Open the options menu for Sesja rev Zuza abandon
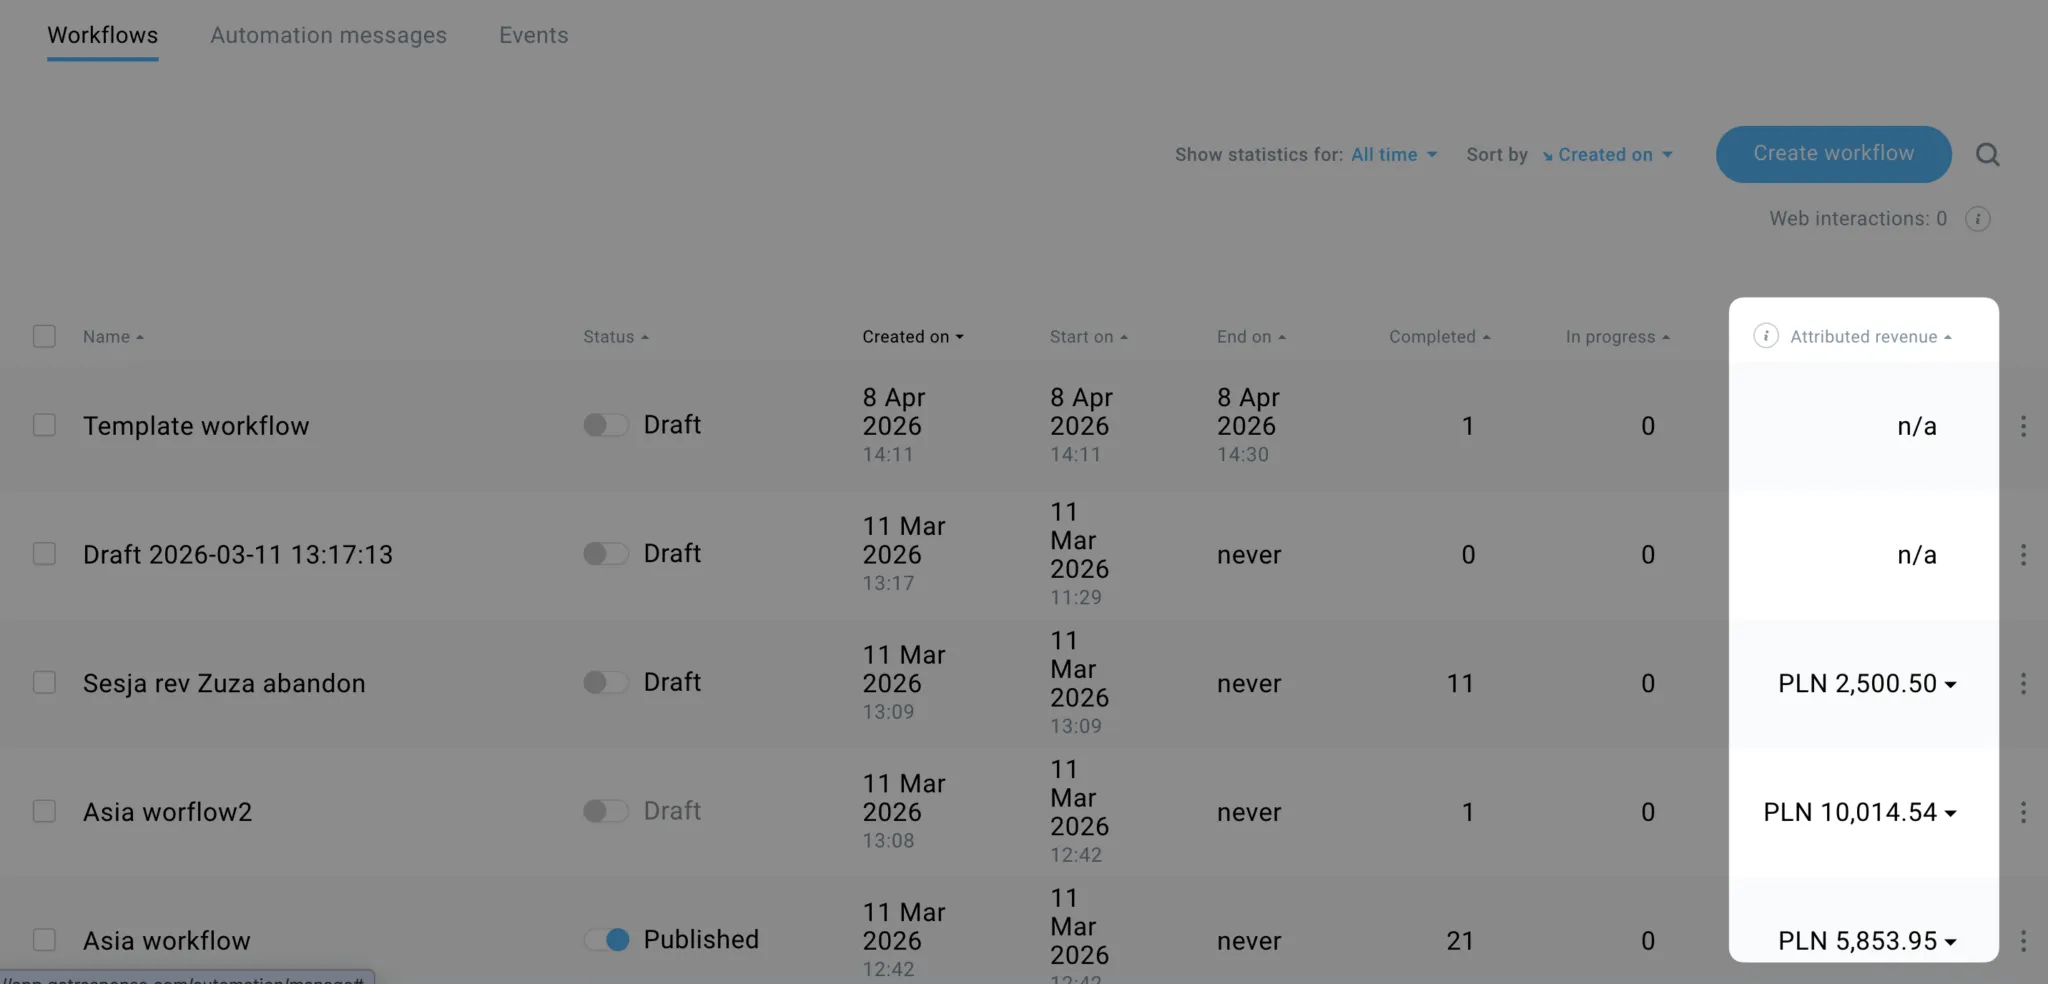This screenshot has height=984, width=2048. [x=2023, y=683]
